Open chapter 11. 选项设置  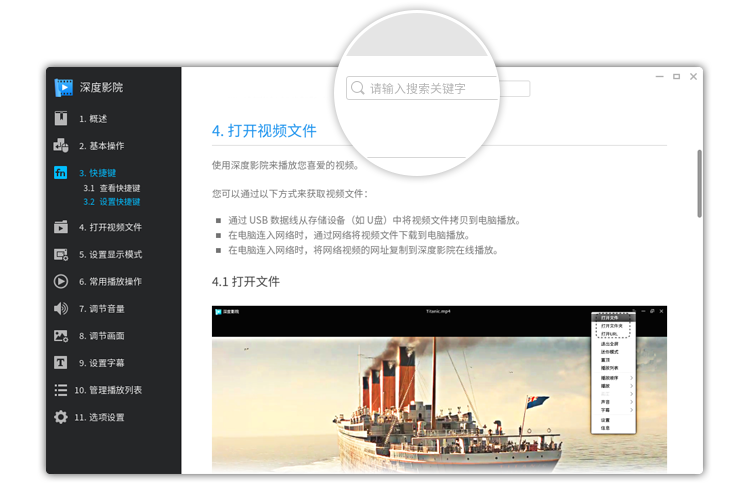click(99, 417)
